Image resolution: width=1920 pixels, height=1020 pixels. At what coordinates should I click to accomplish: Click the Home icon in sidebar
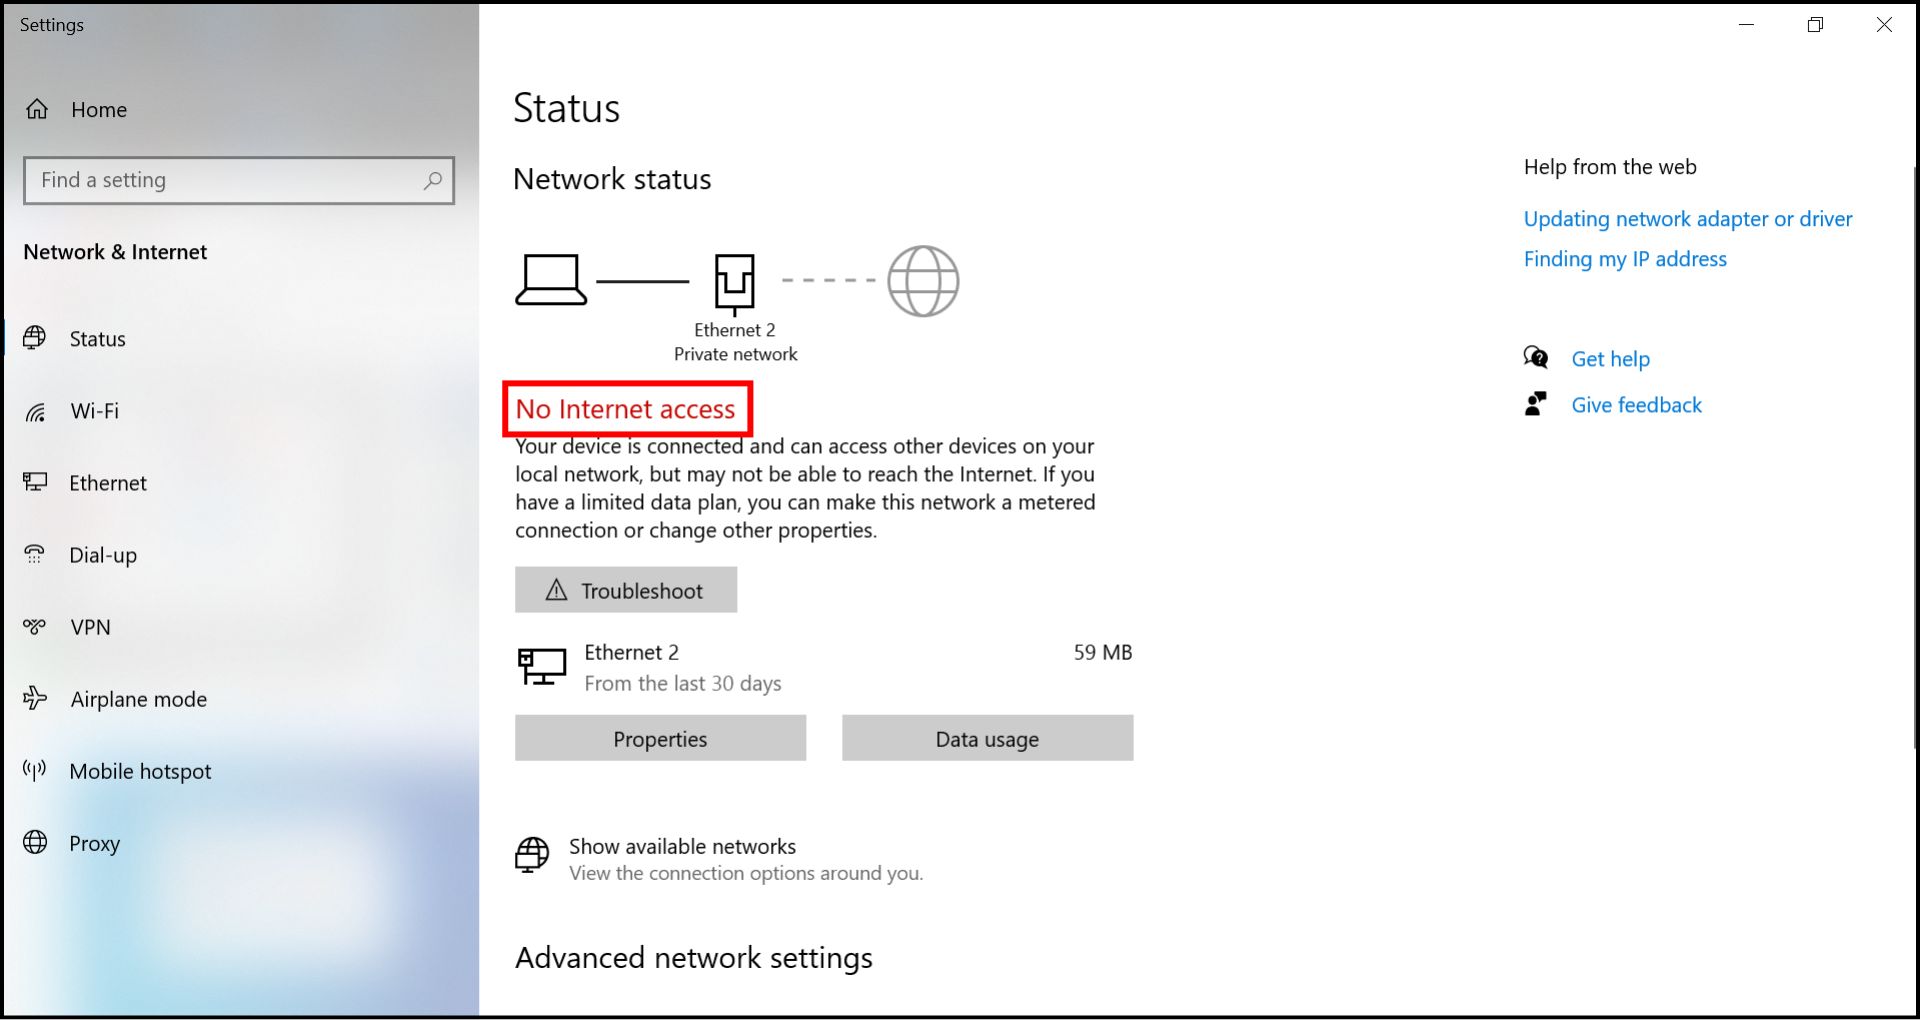37,109
